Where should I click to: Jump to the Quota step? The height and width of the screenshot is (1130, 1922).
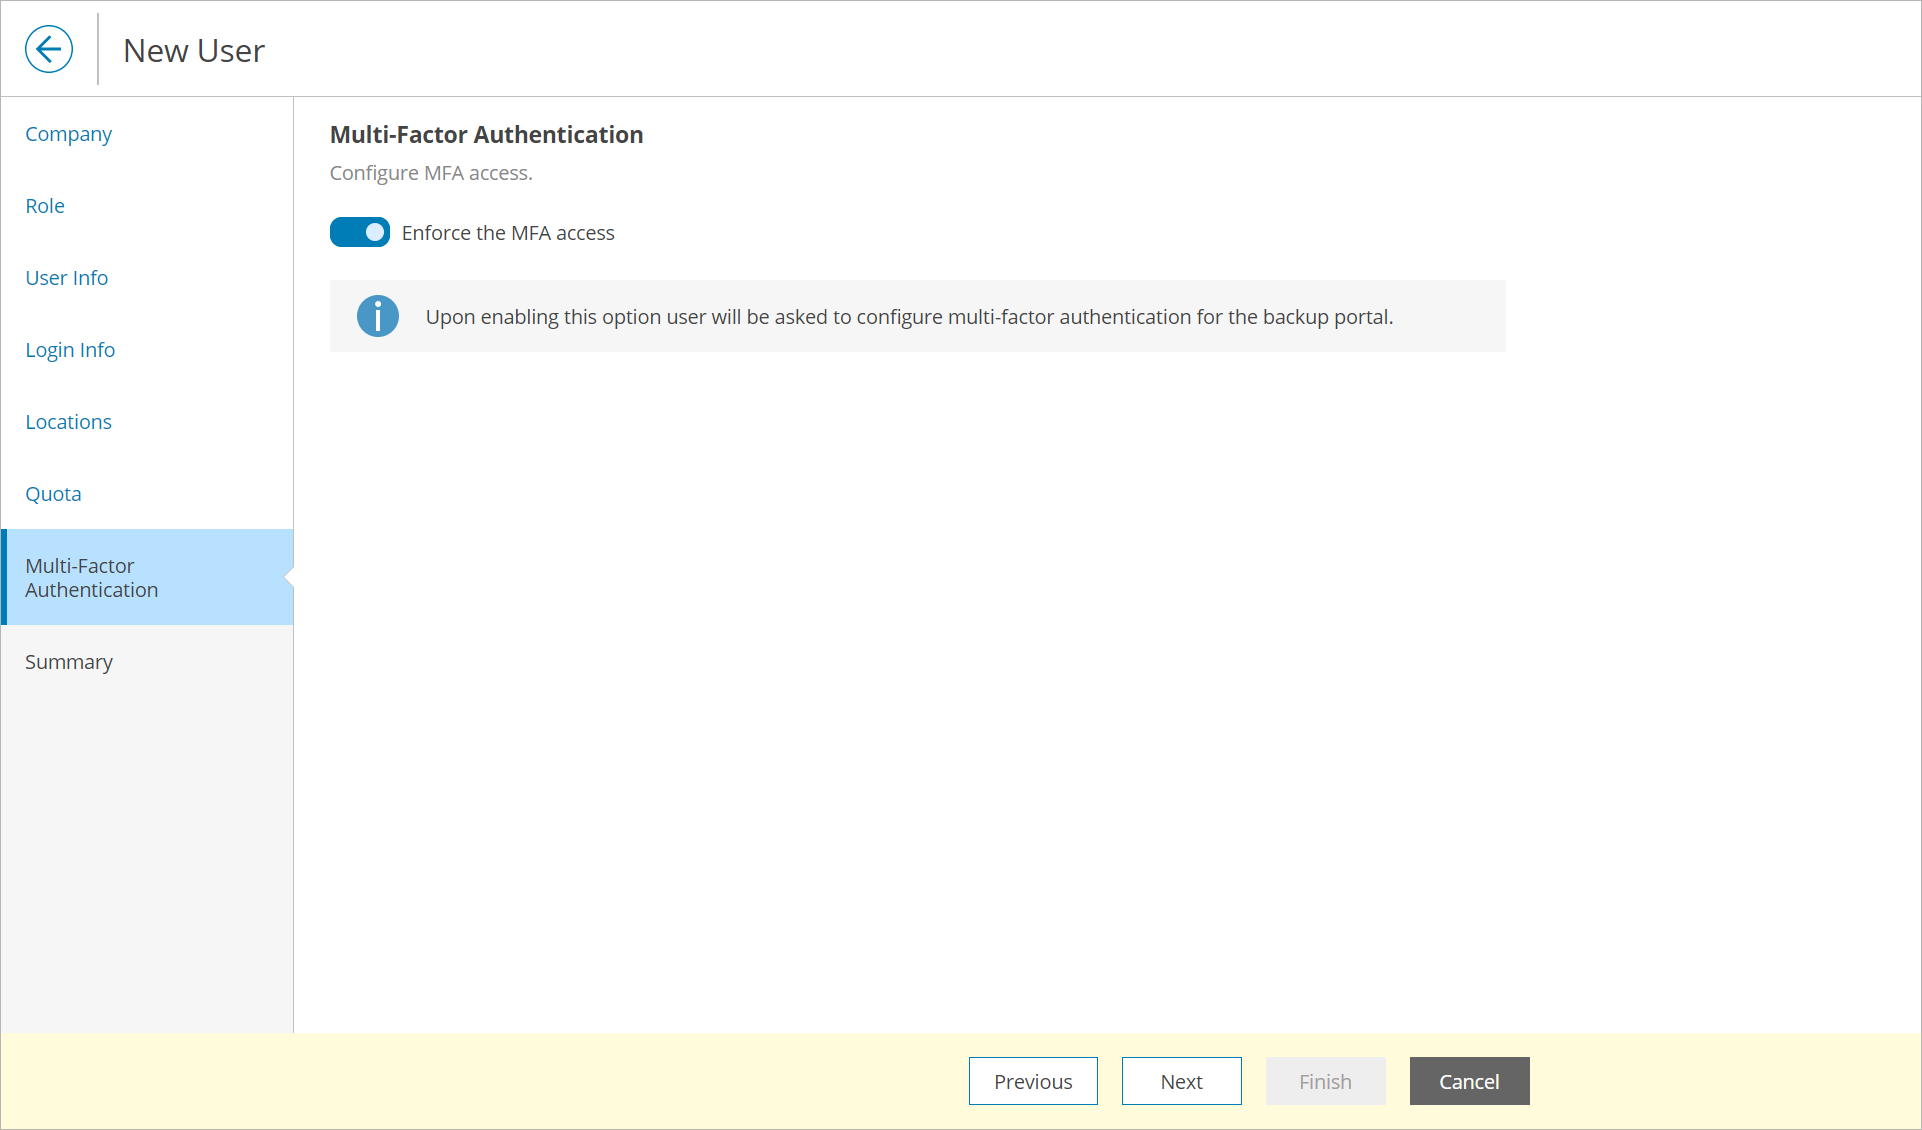pyautogui.click(x=53, y=494)
